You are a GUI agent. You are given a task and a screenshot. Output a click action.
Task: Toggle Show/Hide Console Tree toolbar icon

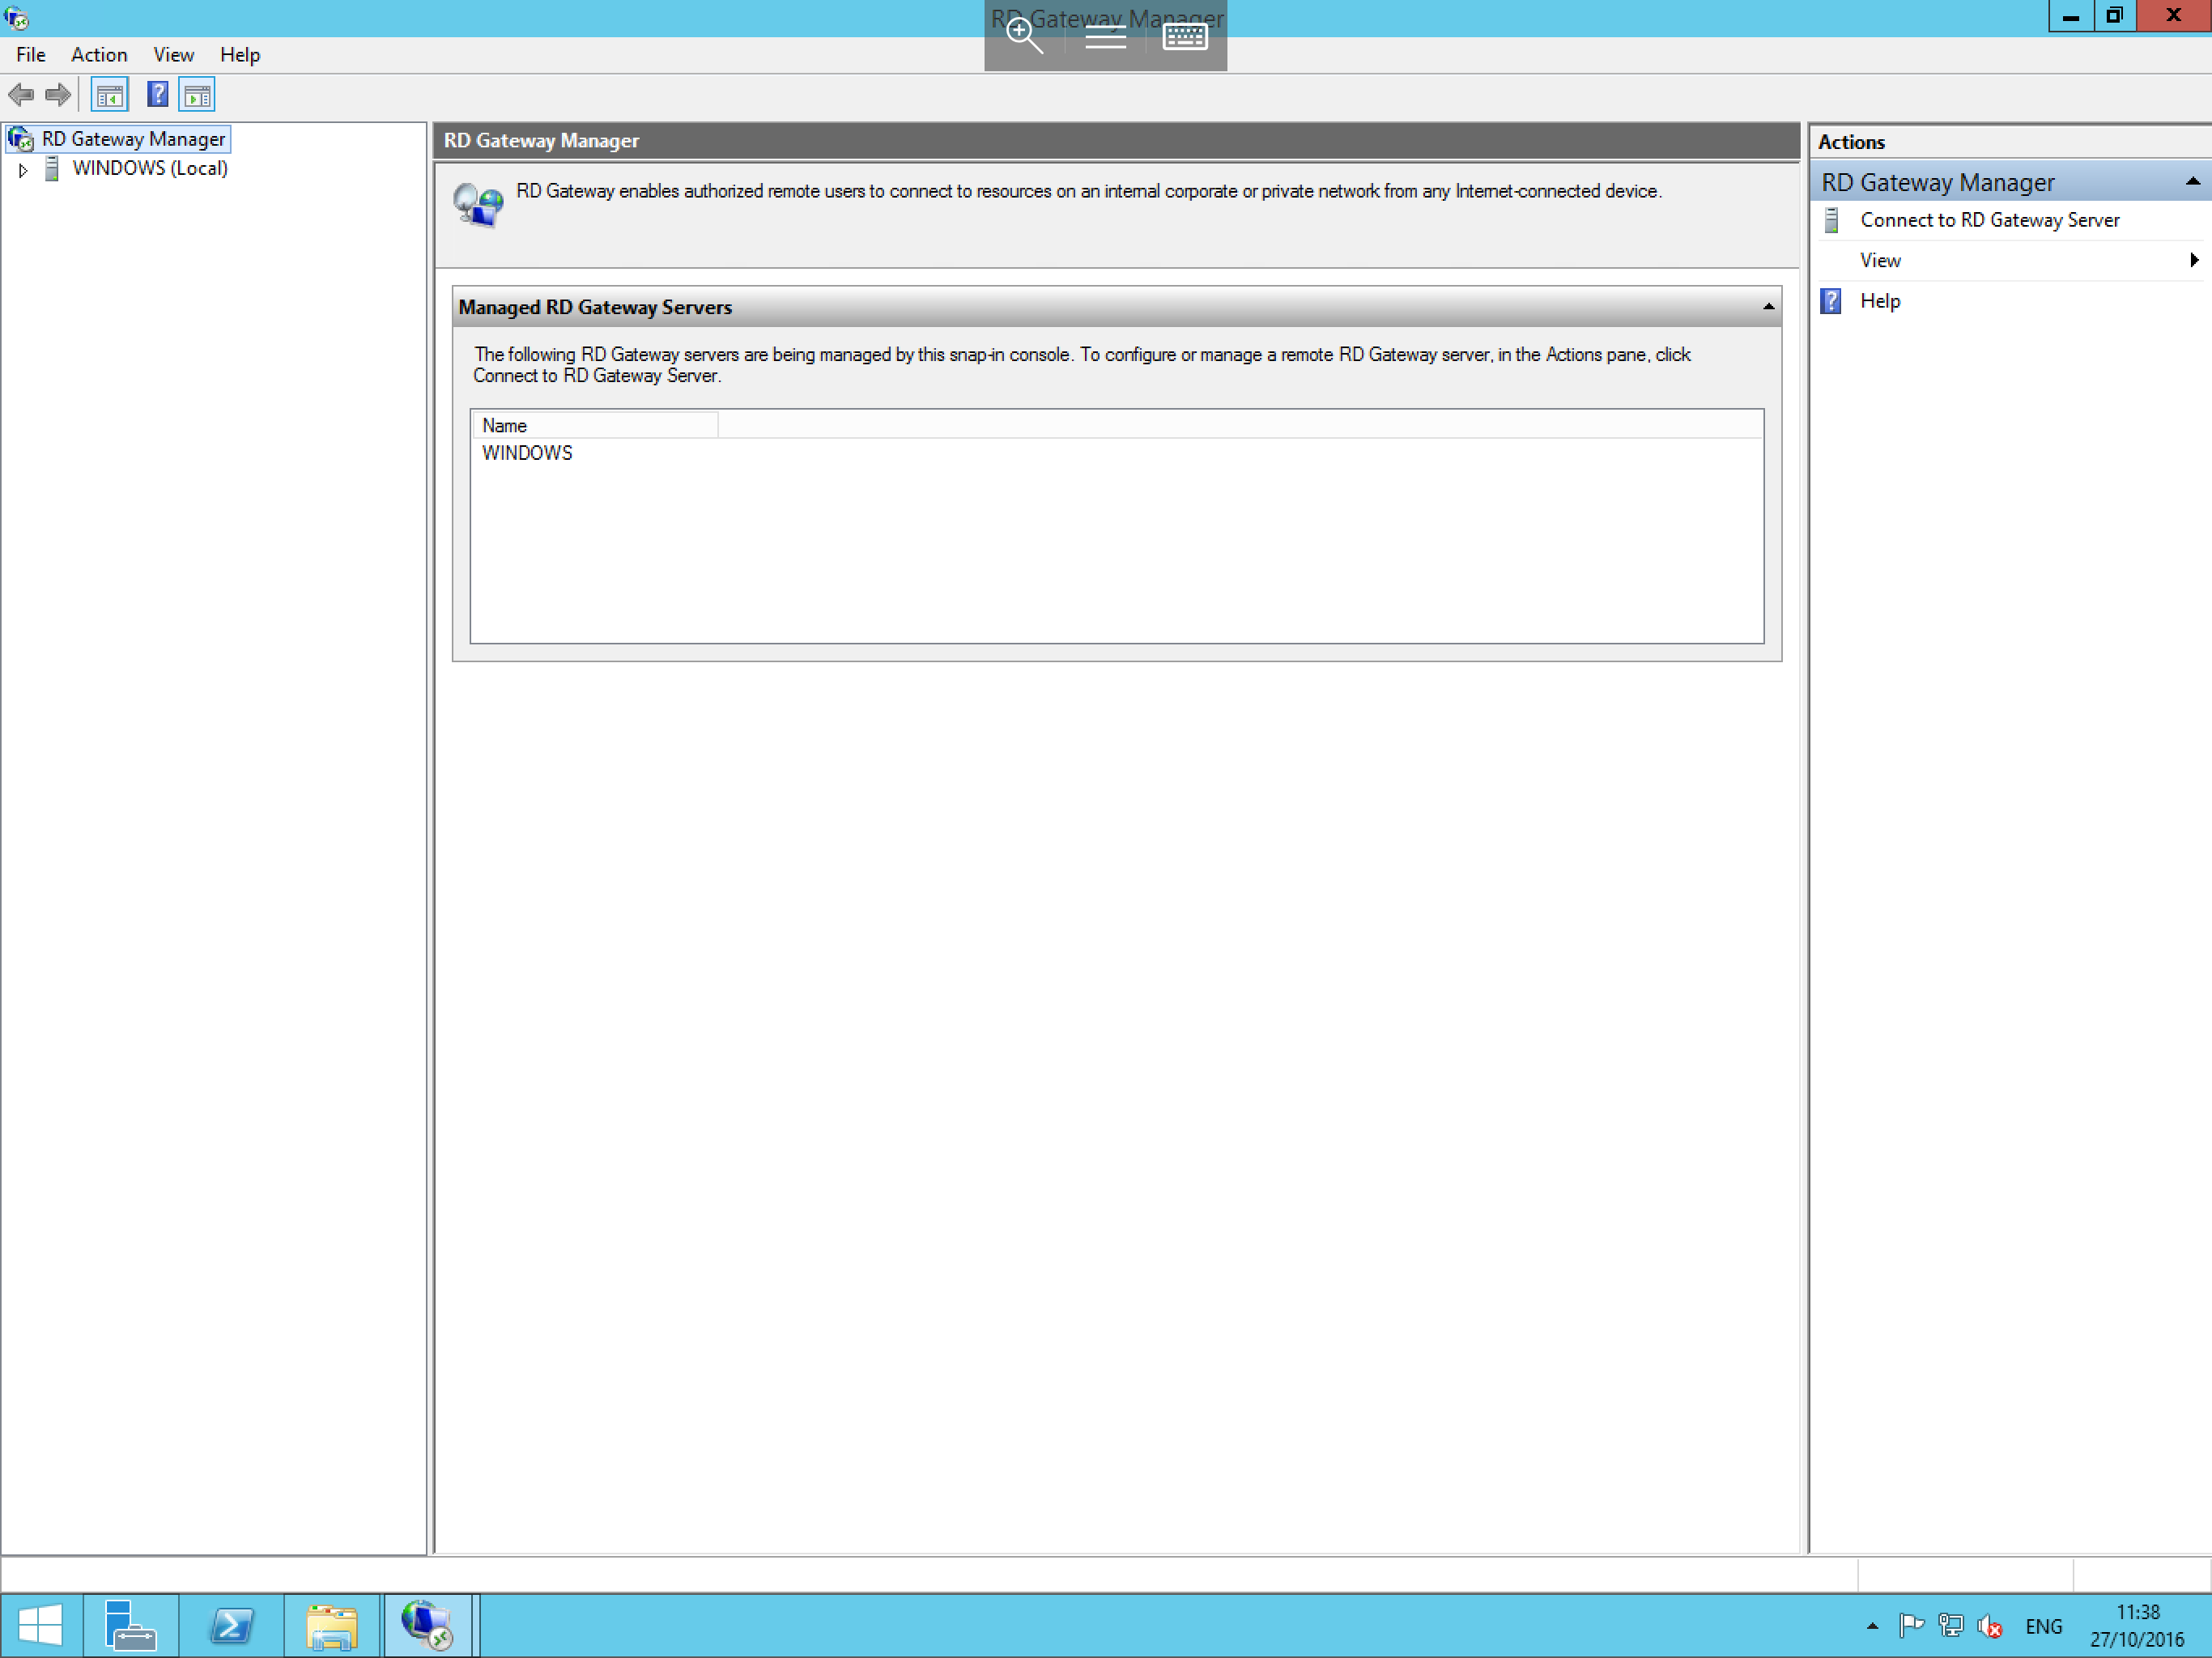click(x=110, y=95)
